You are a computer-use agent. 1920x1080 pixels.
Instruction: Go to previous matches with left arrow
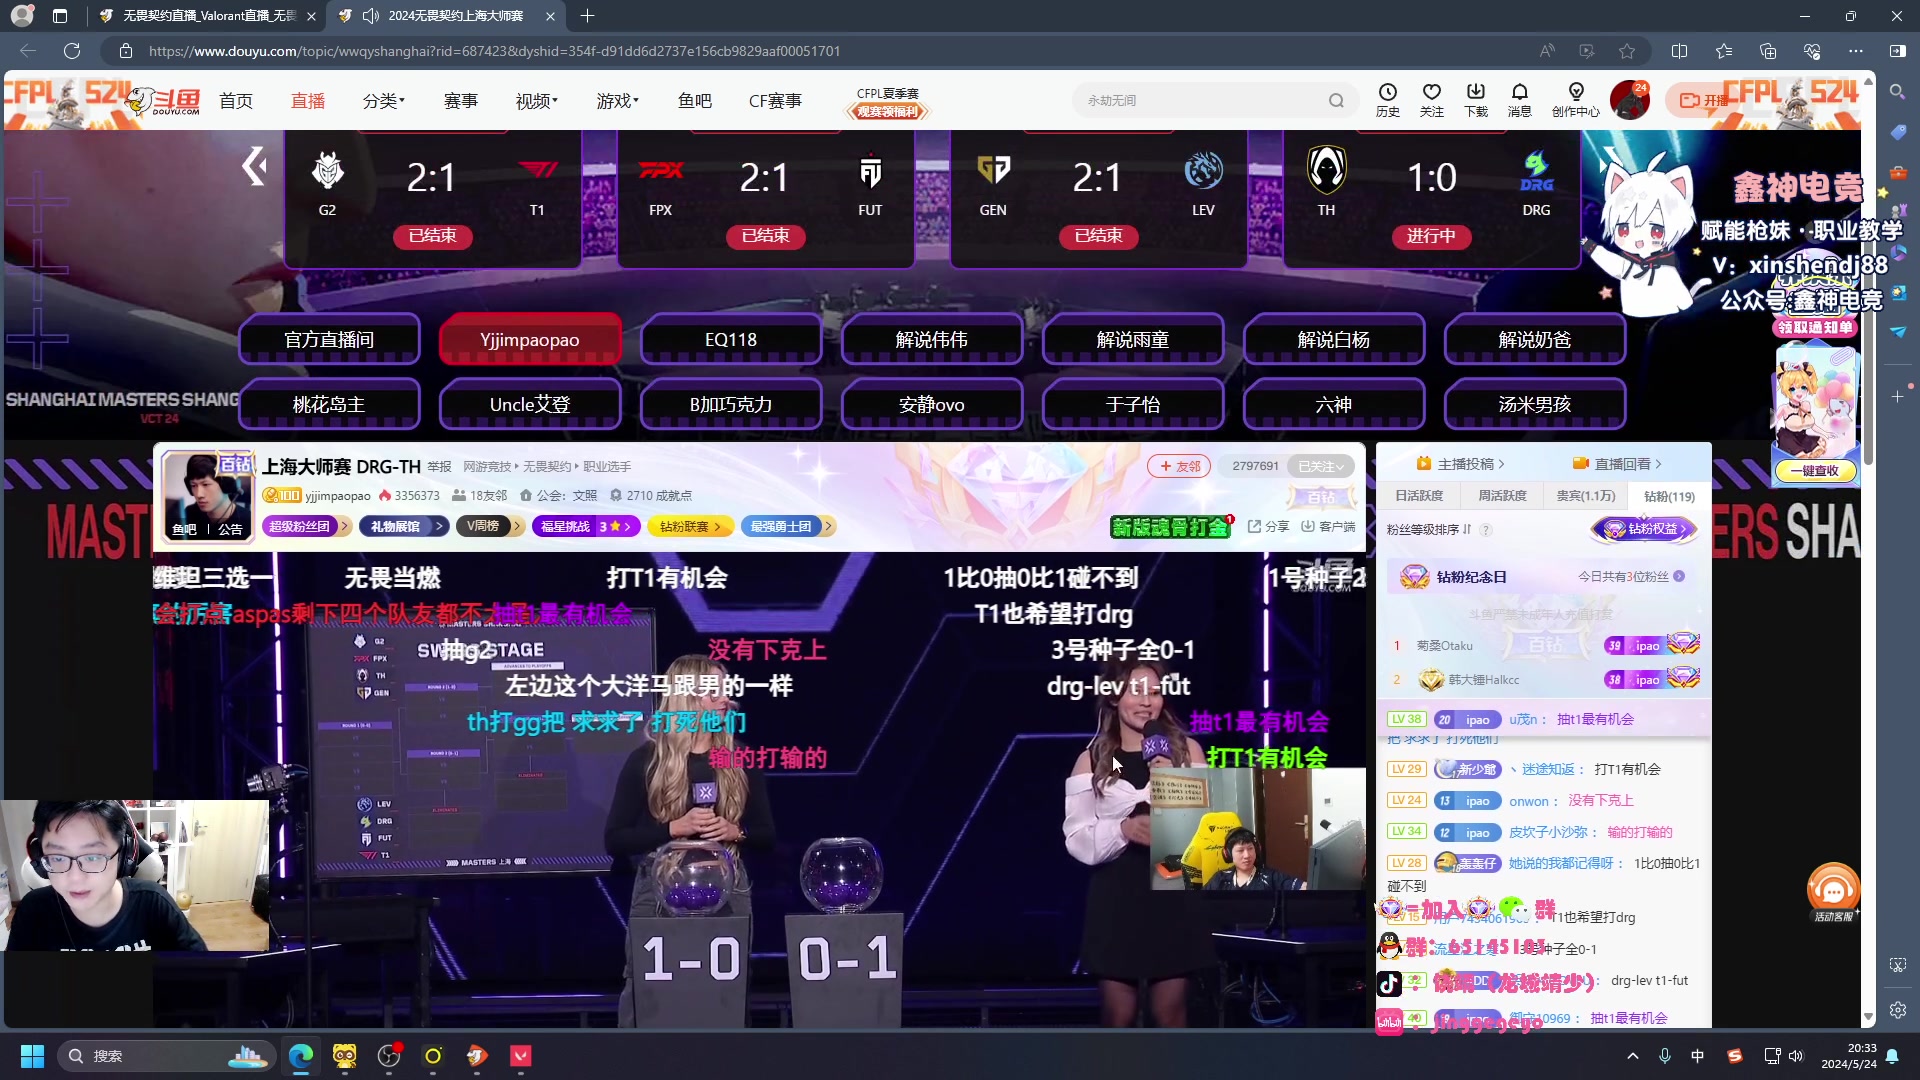(254, 166)
